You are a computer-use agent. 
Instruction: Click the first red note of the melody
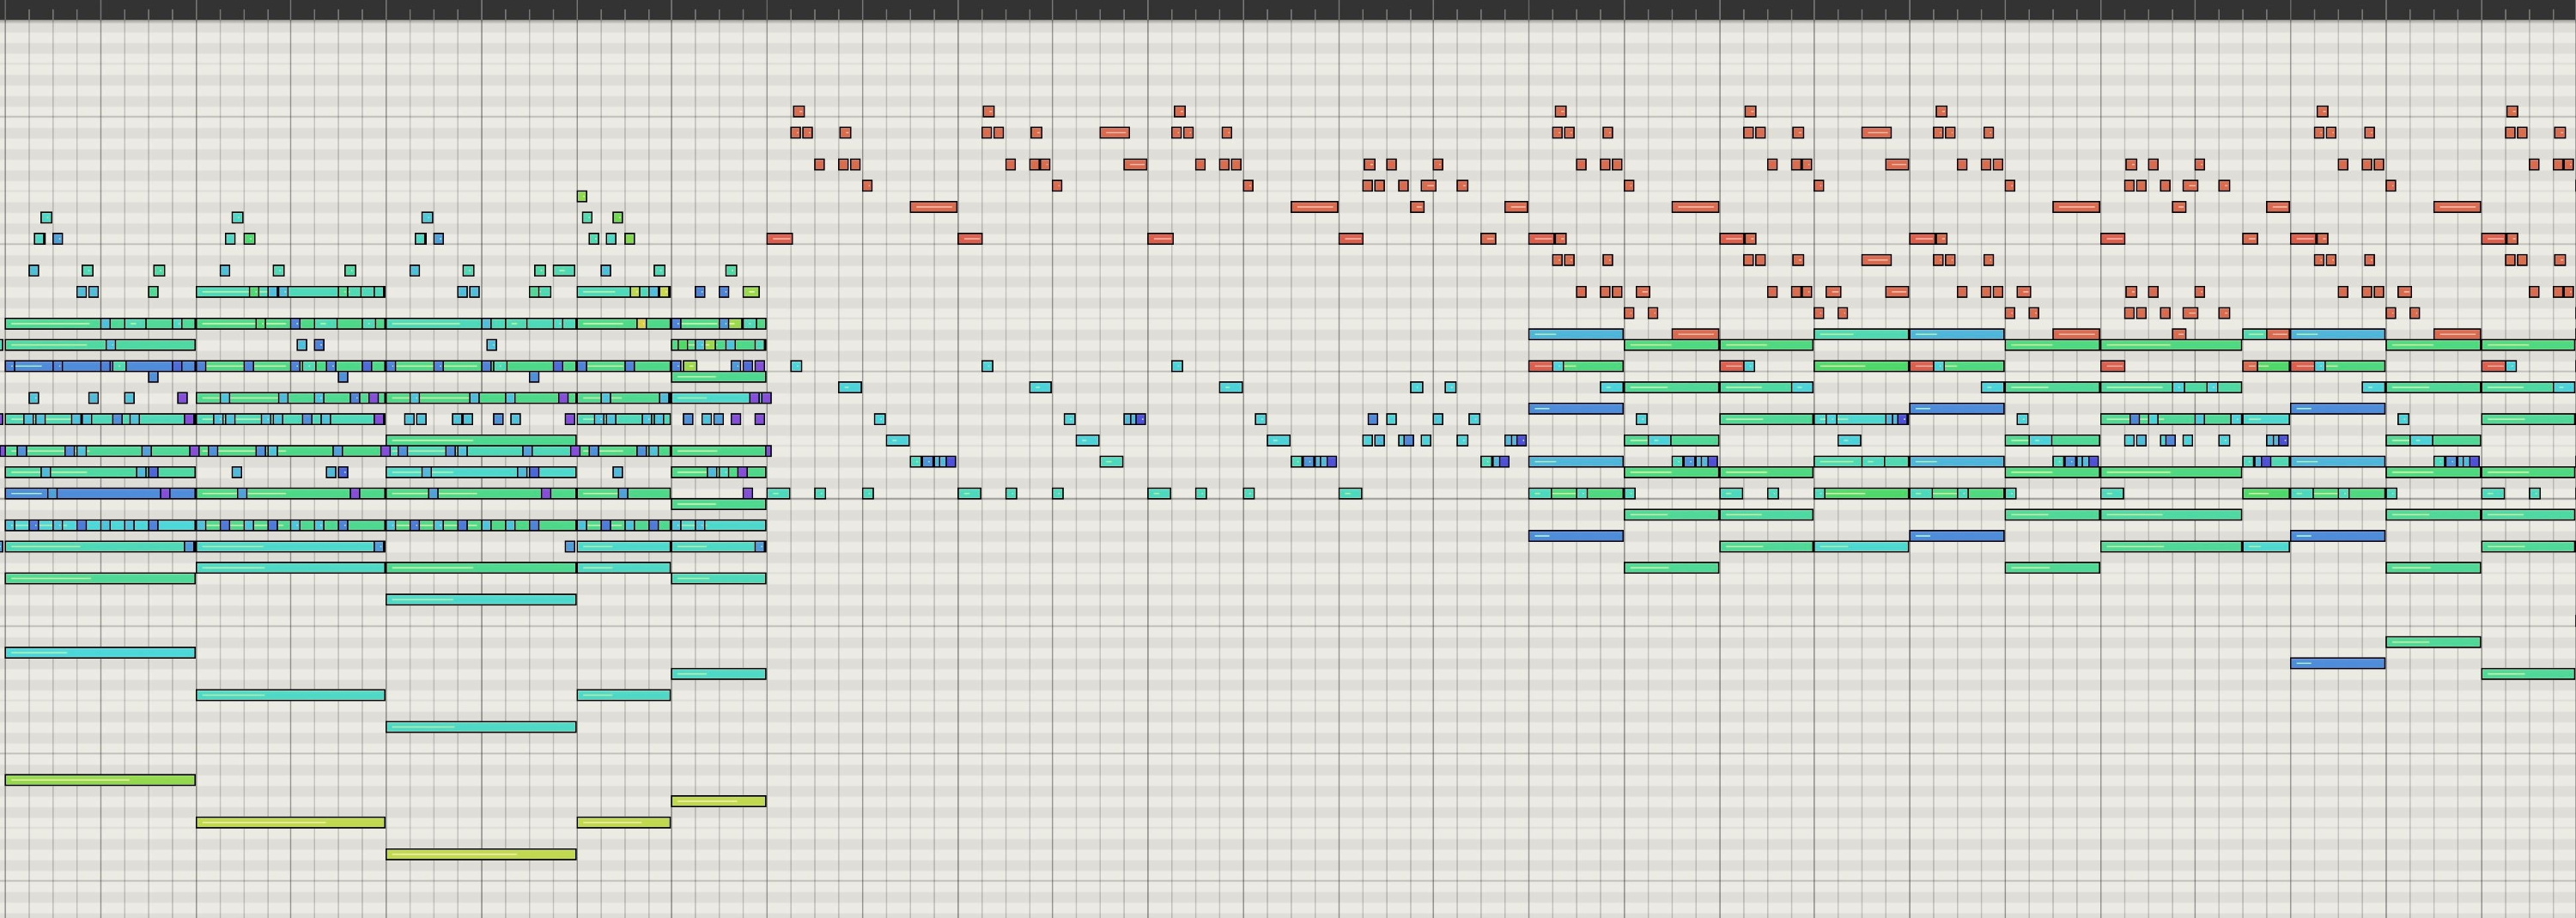click(780, 238)
